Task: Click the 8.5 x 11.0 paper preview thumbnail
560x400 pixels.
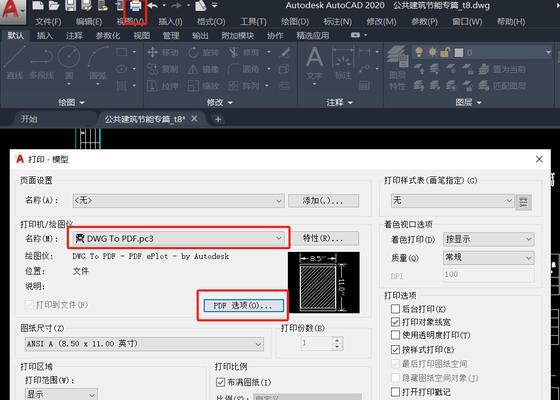Action: coord(324,282)
